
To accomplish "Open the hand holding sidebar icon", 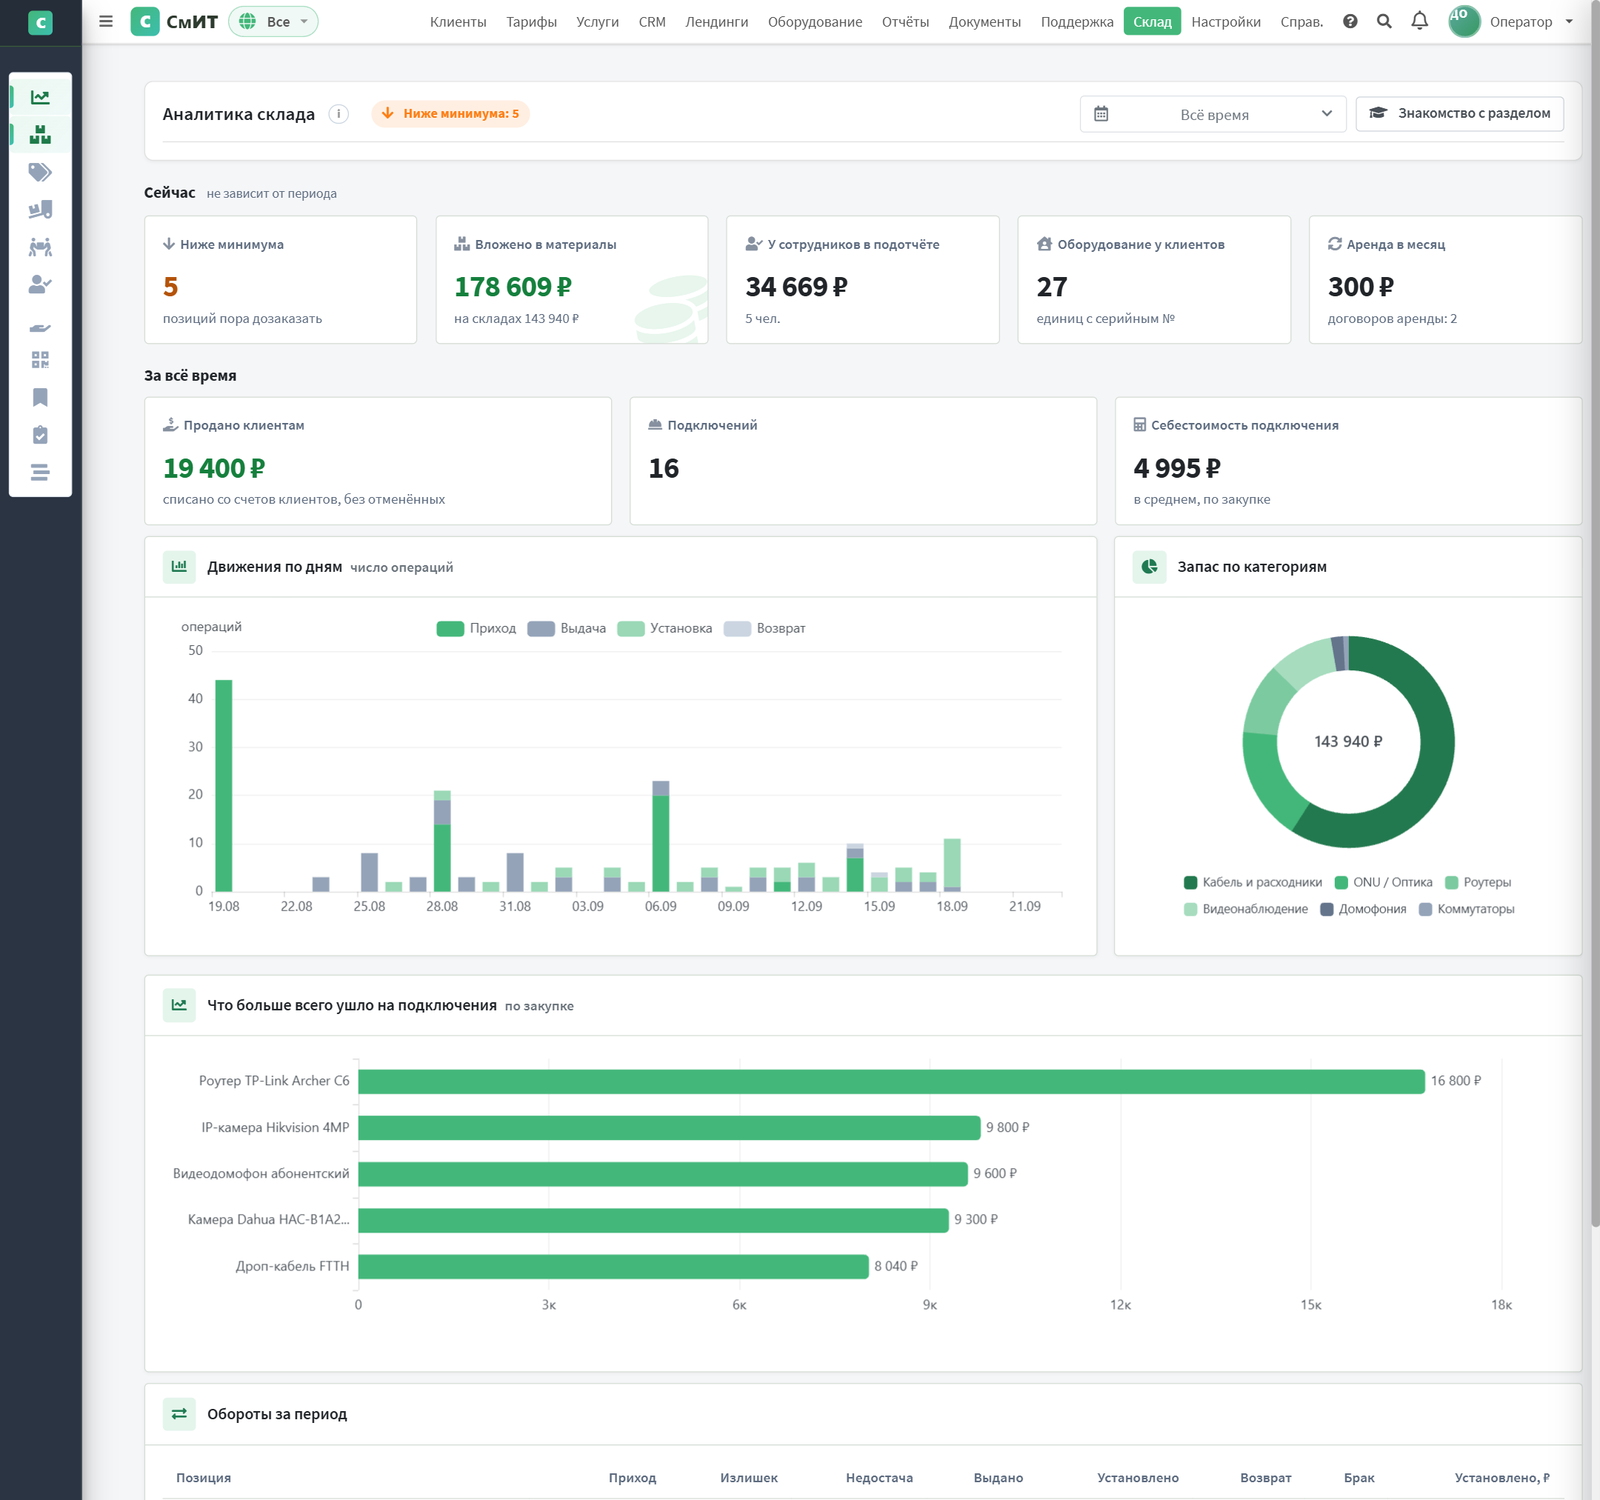I will (40, 328).
